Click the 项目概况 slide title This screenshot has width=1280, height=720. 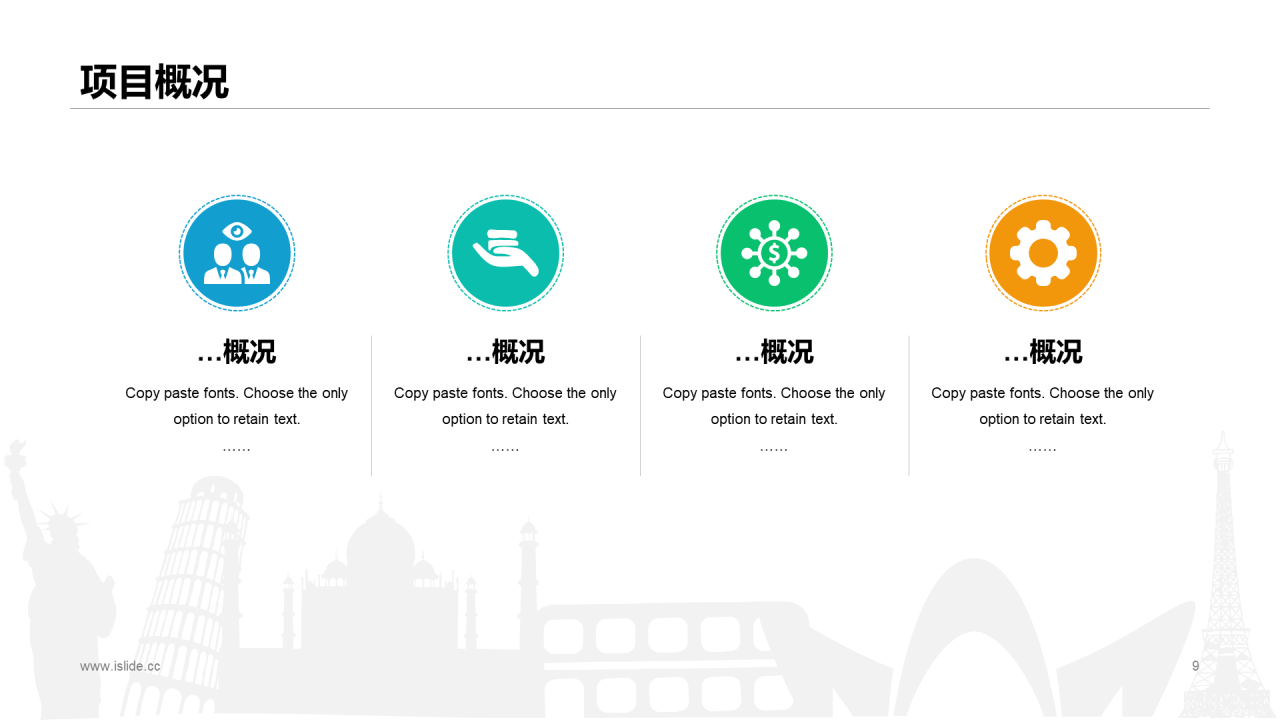pyautogui.click(x=154, y=82)
